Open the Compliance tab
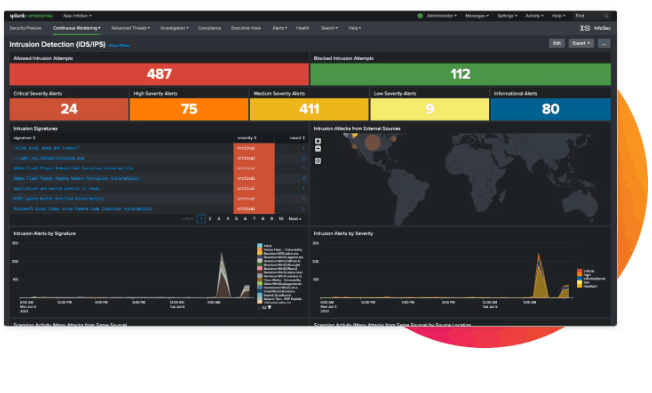Viewport: 652px width, 393px height. coord(209,28)
